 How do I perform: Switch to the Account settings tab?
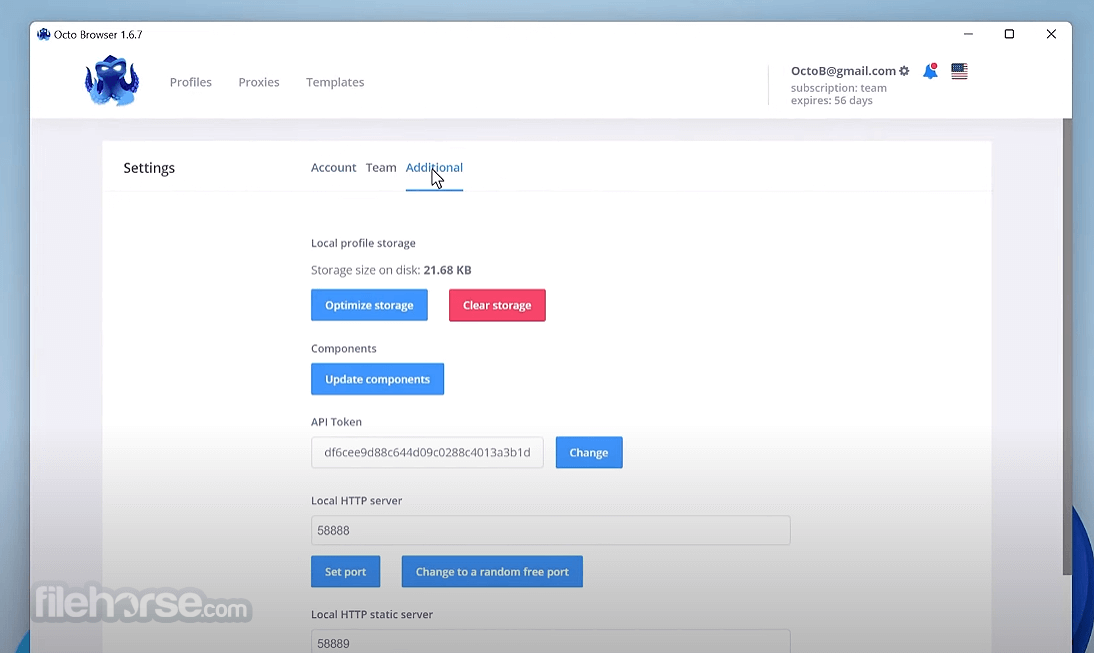[x=334, y=167]
